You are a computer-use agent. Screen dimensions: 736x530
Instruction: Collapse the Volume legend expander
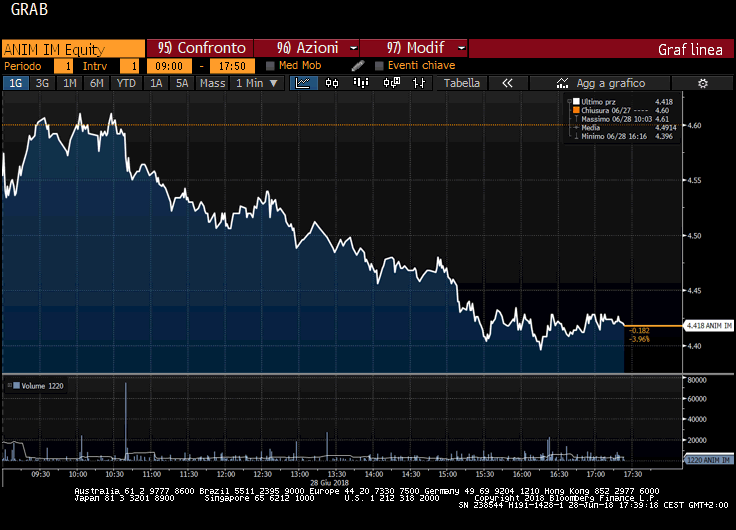(9, 385)
